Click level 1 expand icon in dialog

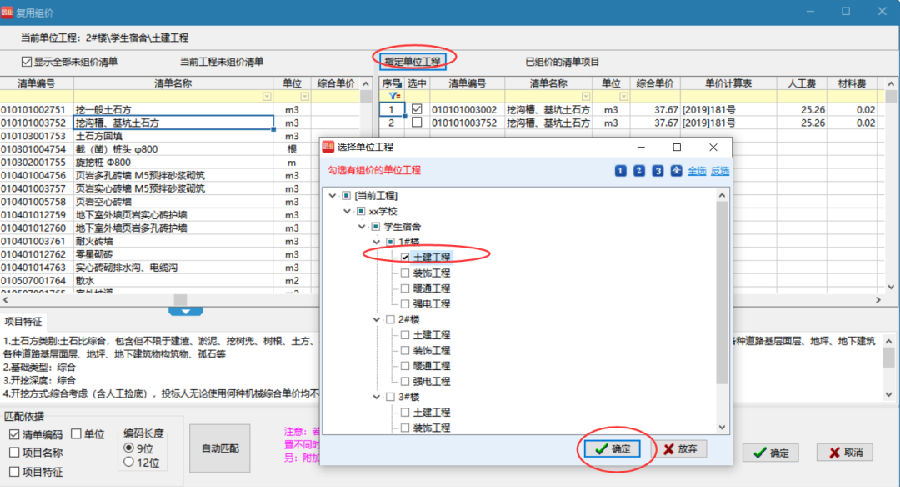[621, 170]
